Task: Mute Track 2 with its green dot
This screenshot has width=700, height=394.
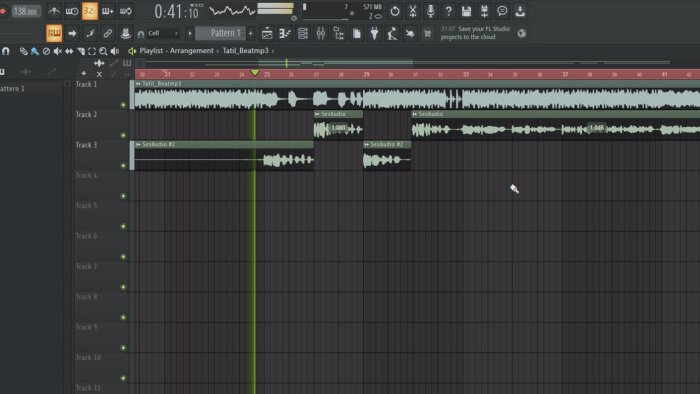Action: coord(123,135)
